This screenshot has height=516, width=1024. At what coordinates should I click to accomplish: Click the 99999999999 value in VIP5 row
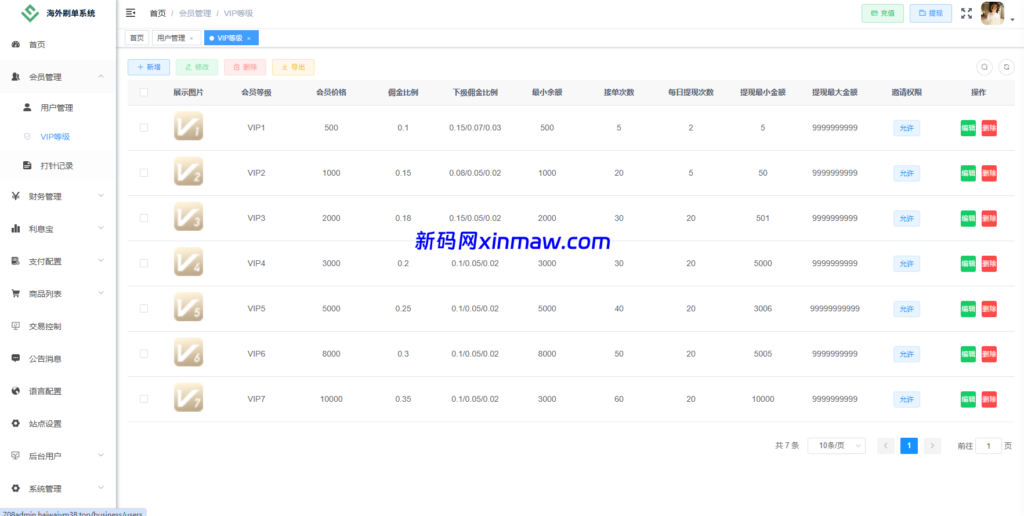(x=835, y=308)
